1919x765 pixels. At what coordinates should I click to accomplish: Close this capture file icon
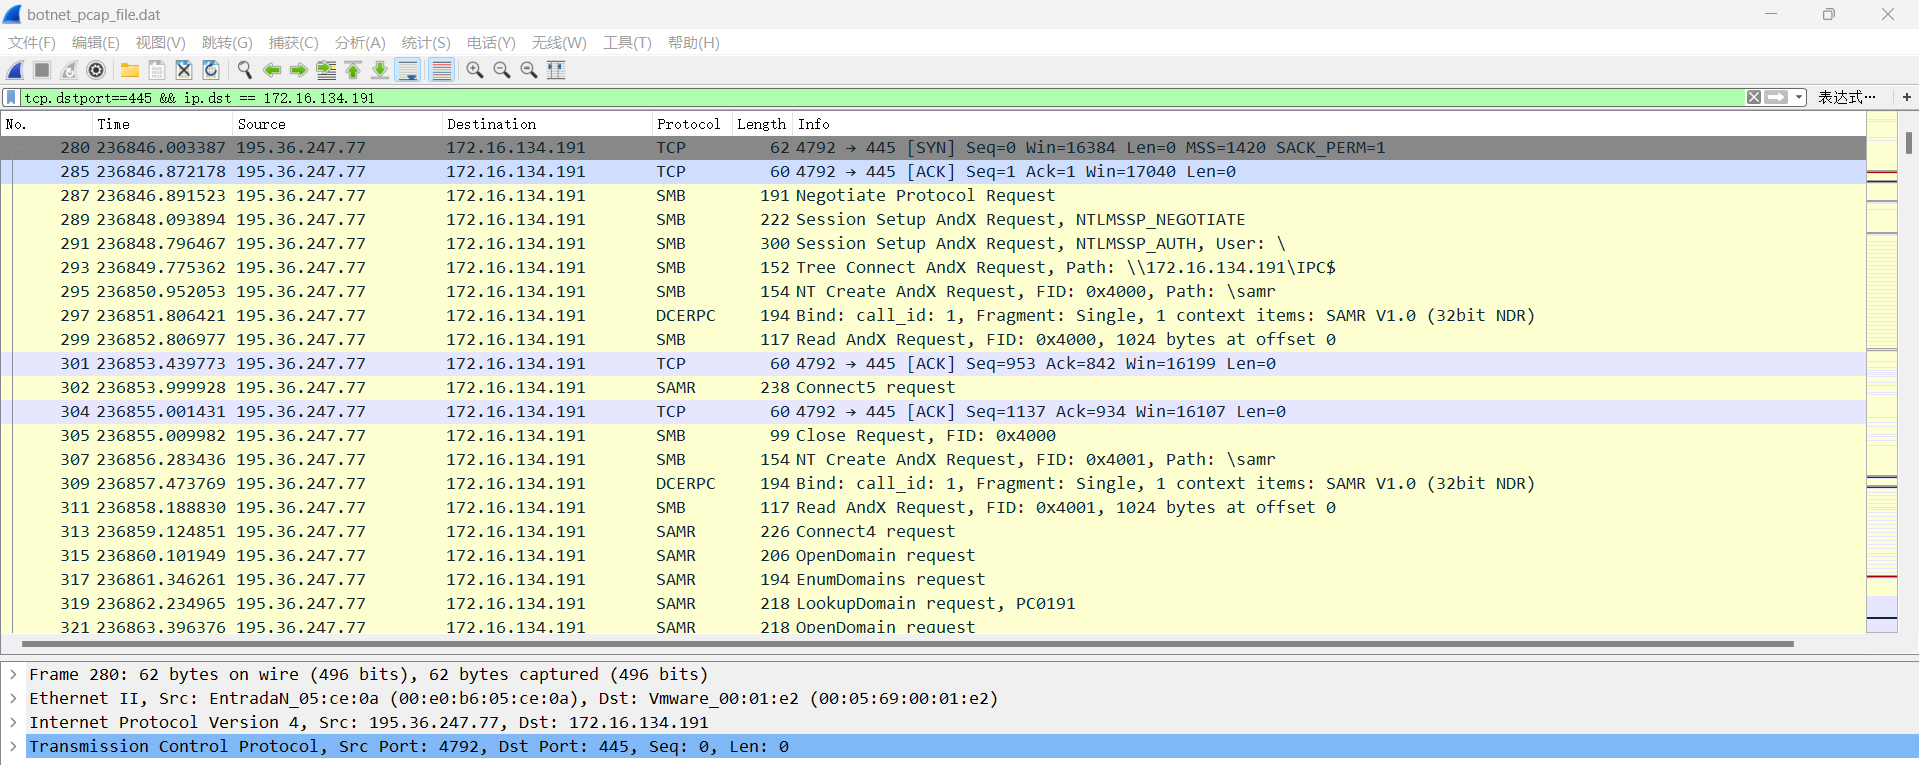pos(184,70)
